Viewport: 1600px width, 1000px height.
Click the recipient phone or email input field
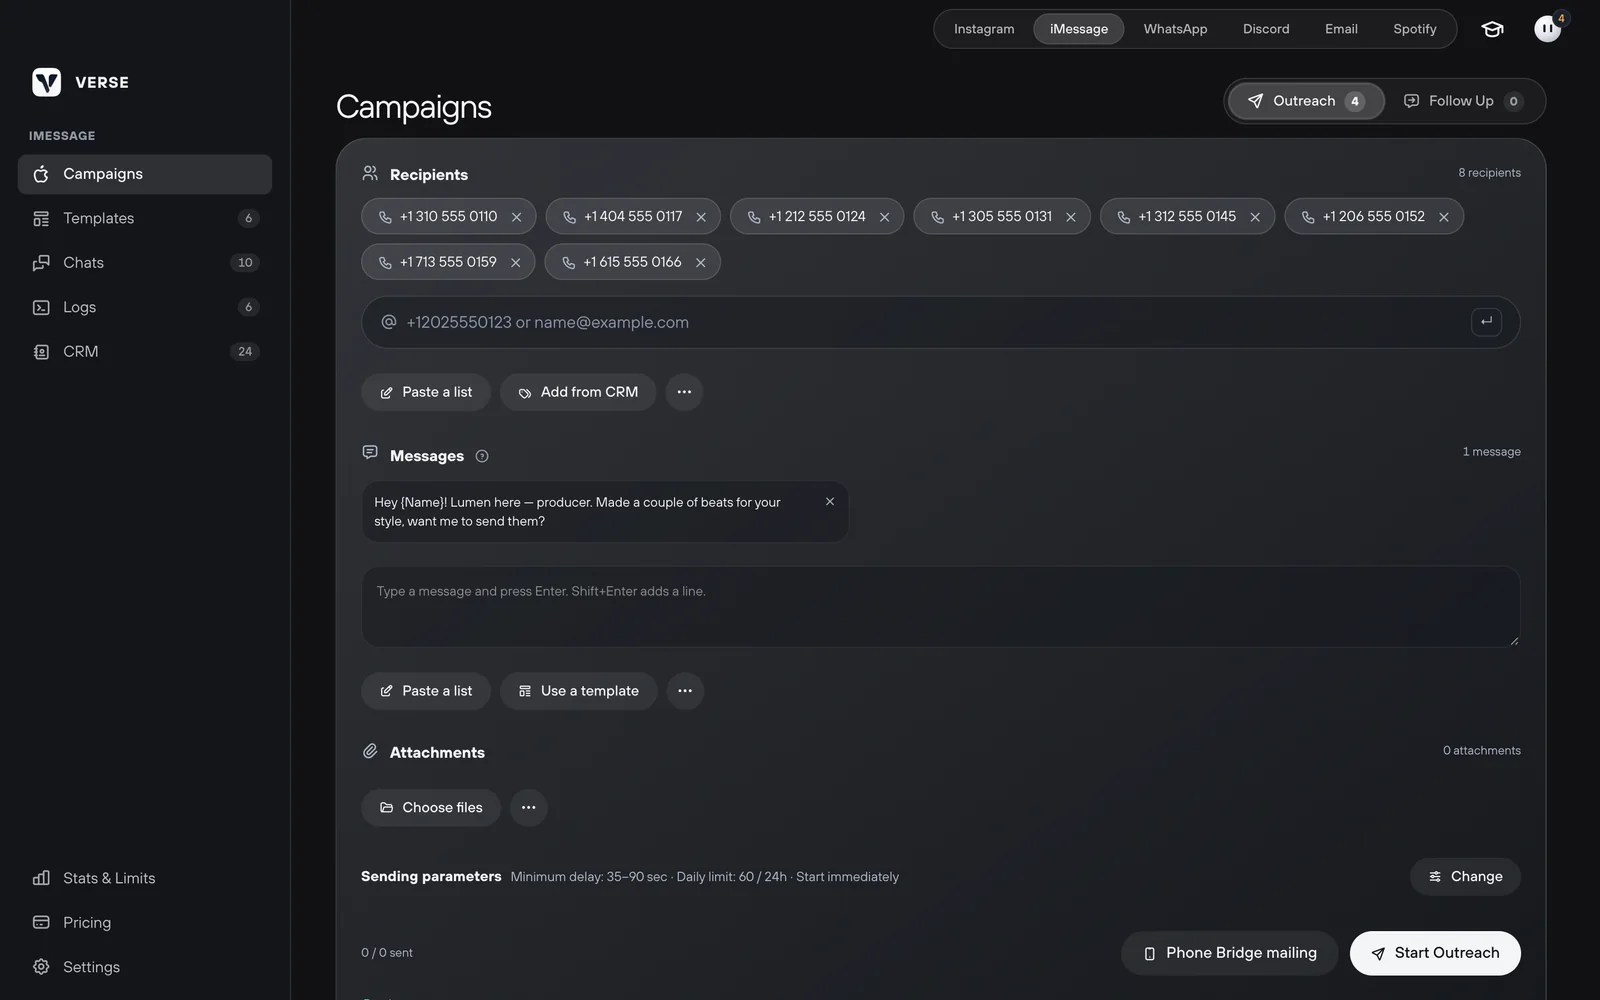coord(940,322)
